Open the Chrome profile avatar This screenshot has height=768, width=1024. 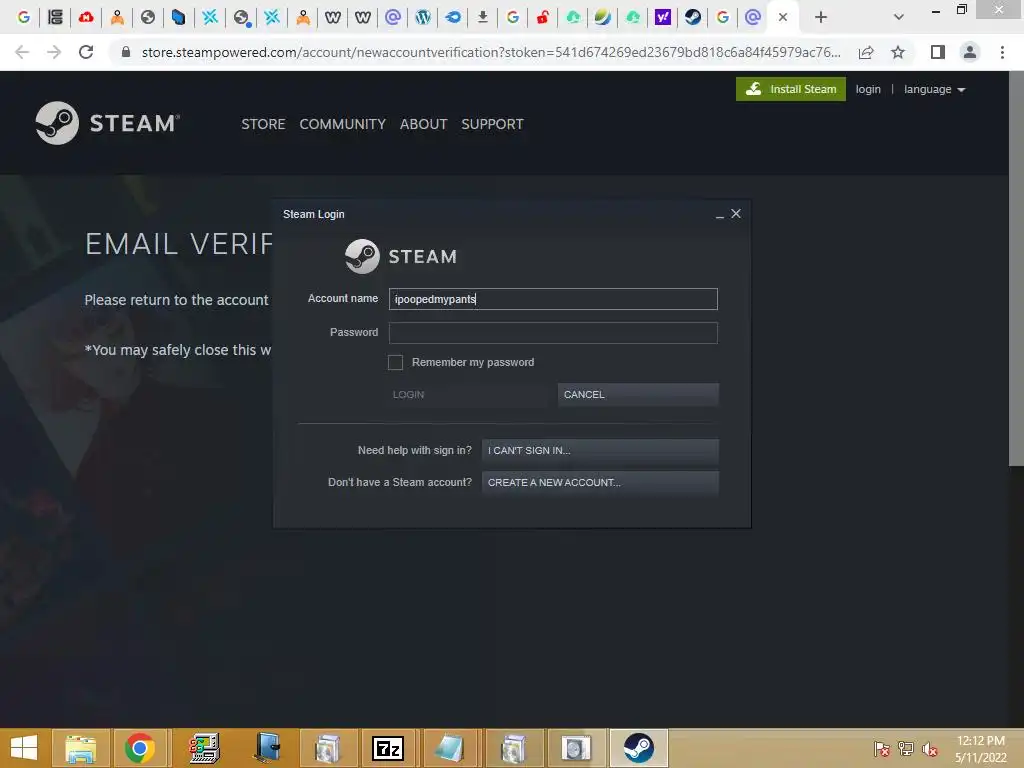pyautogui.click(x=970, y=52)
